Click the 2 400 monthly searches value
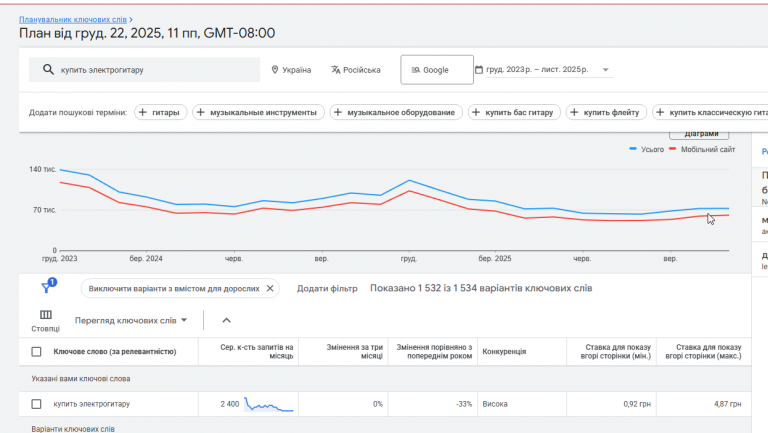The height and width of the screenshot is (433, 768). click(x=230, y=404)
